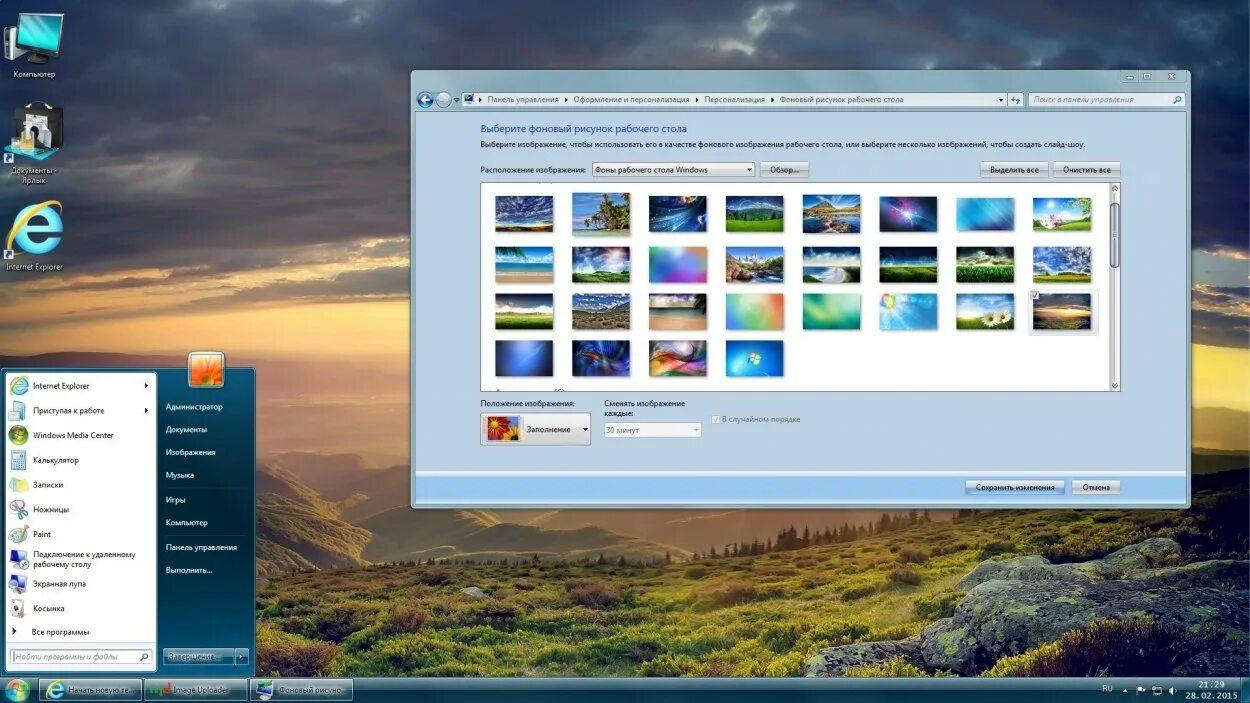1250x703 pixels.
Task: Click 'Персонализация' breadcrumb in address bar
Action: tap(734, 100)
